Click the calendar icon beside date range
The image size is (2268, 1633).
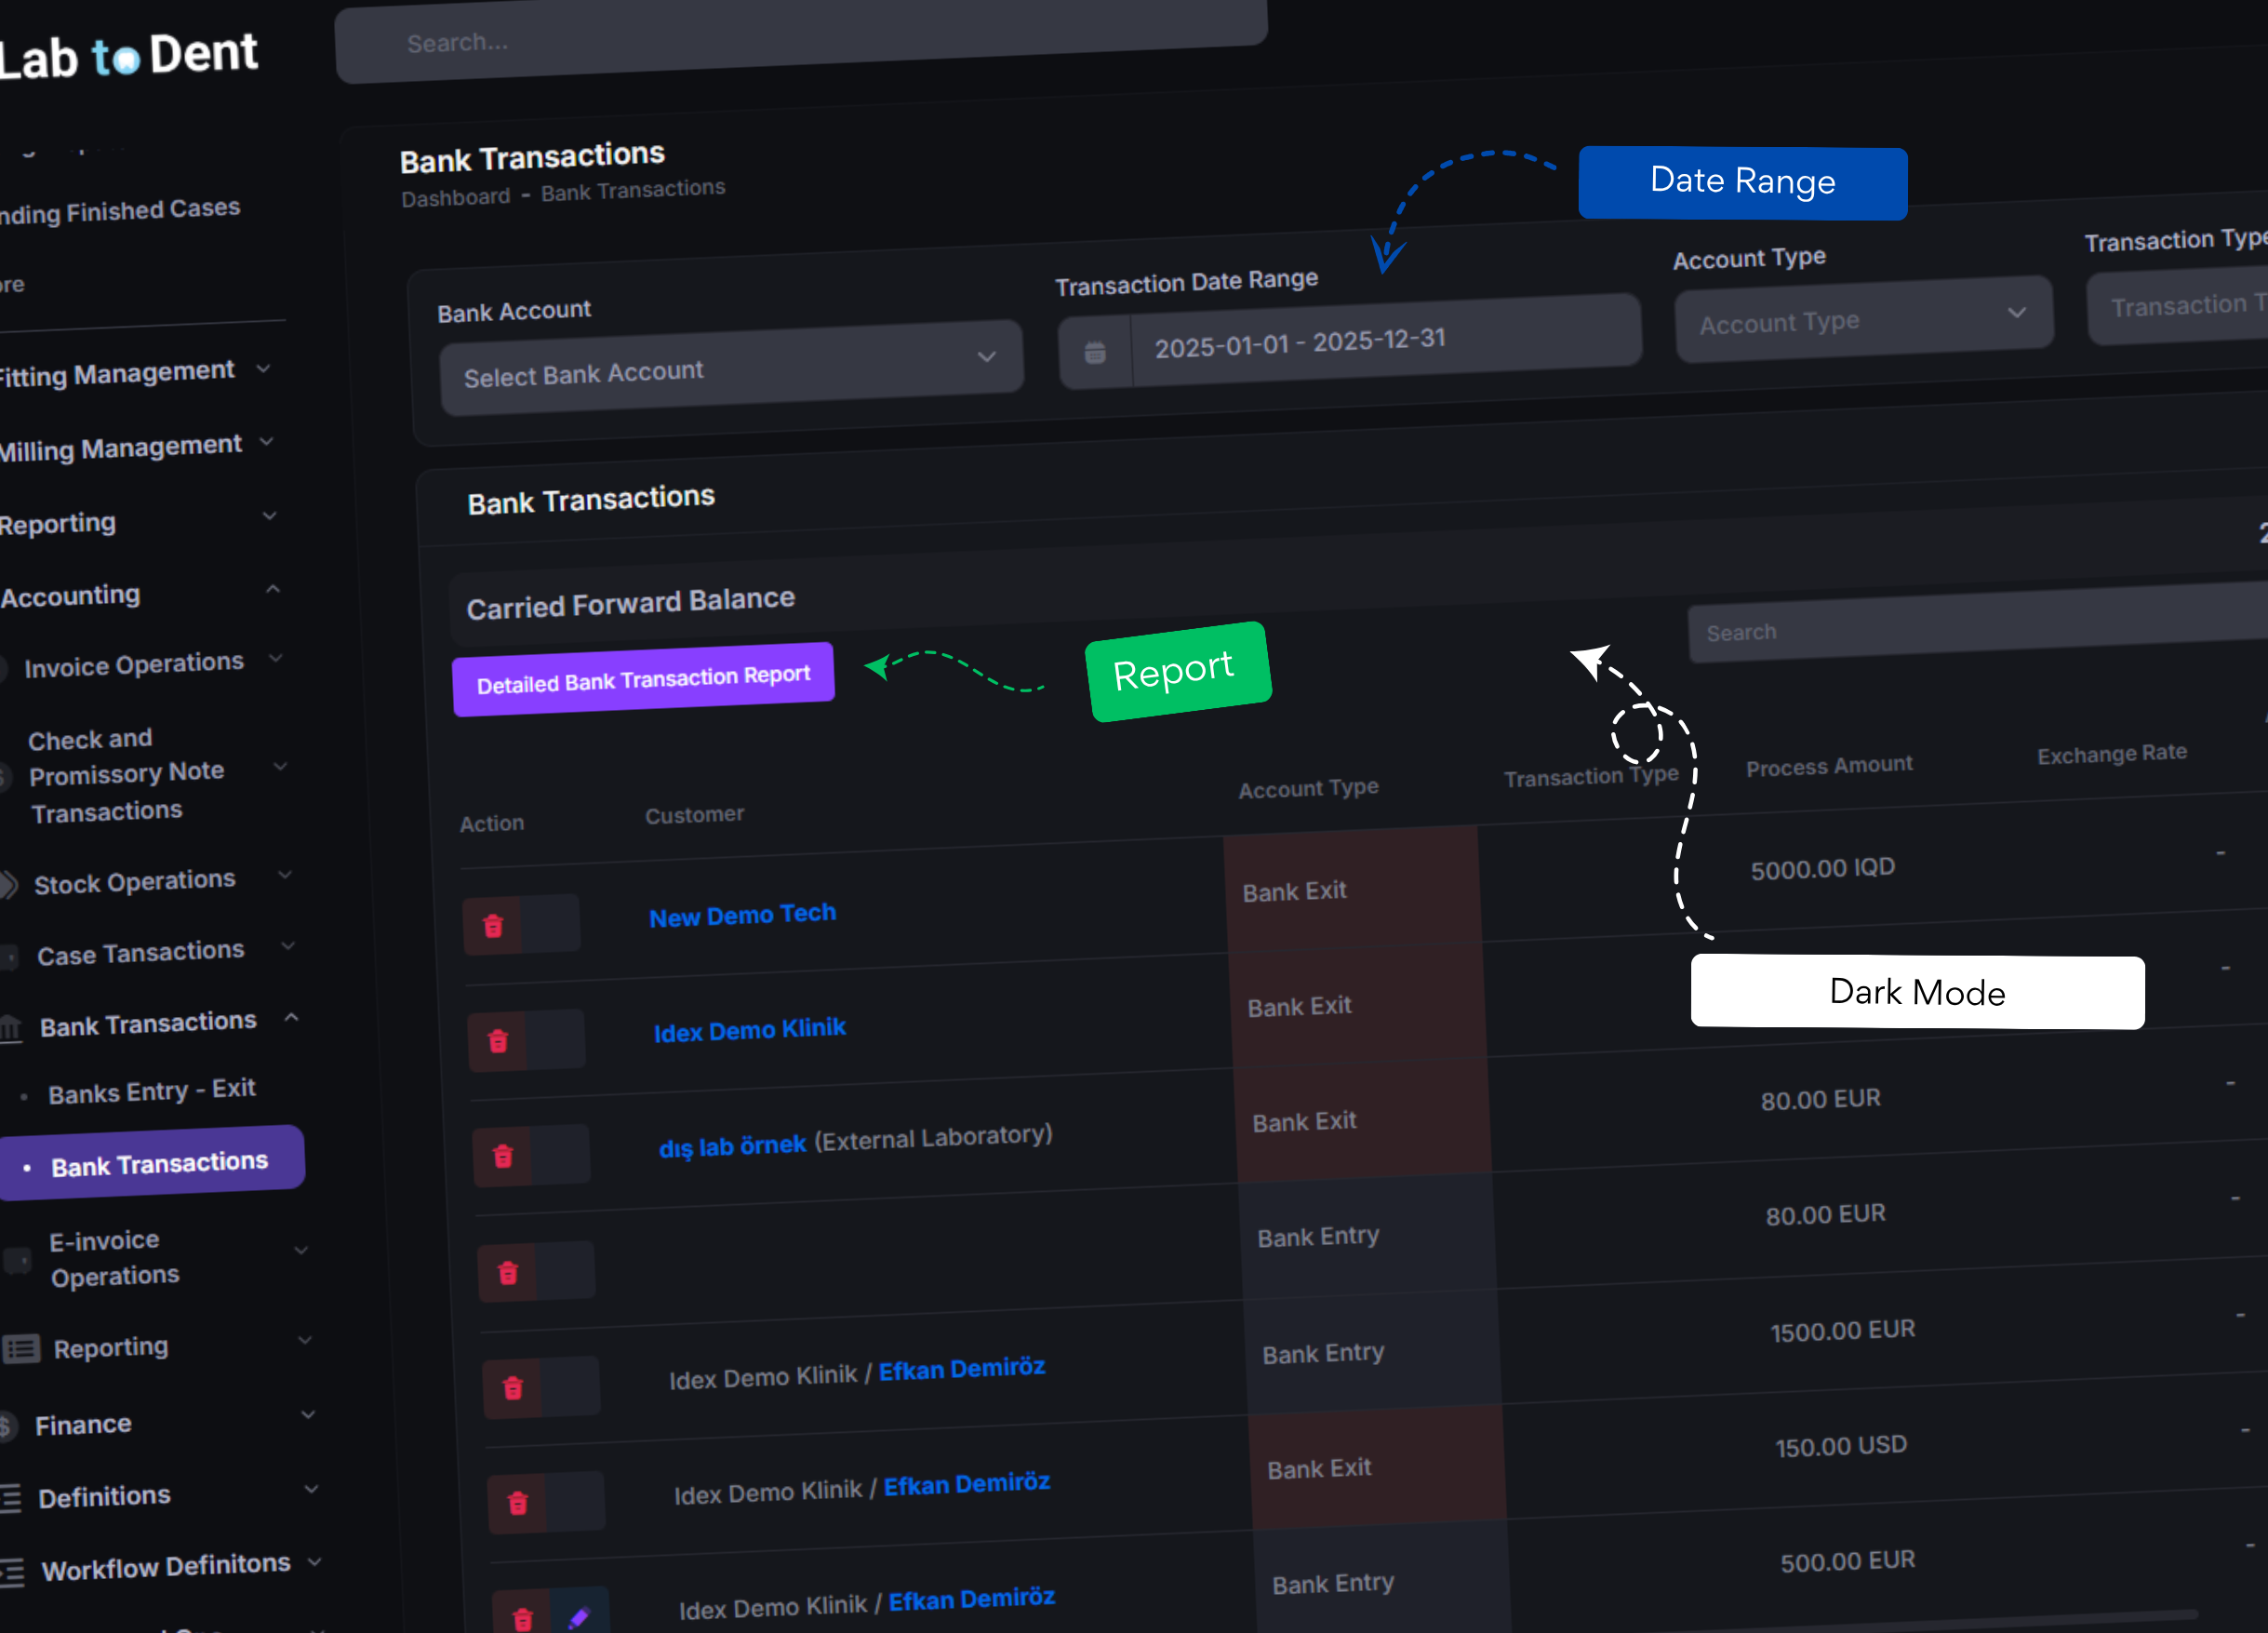tap(1095, 353)
